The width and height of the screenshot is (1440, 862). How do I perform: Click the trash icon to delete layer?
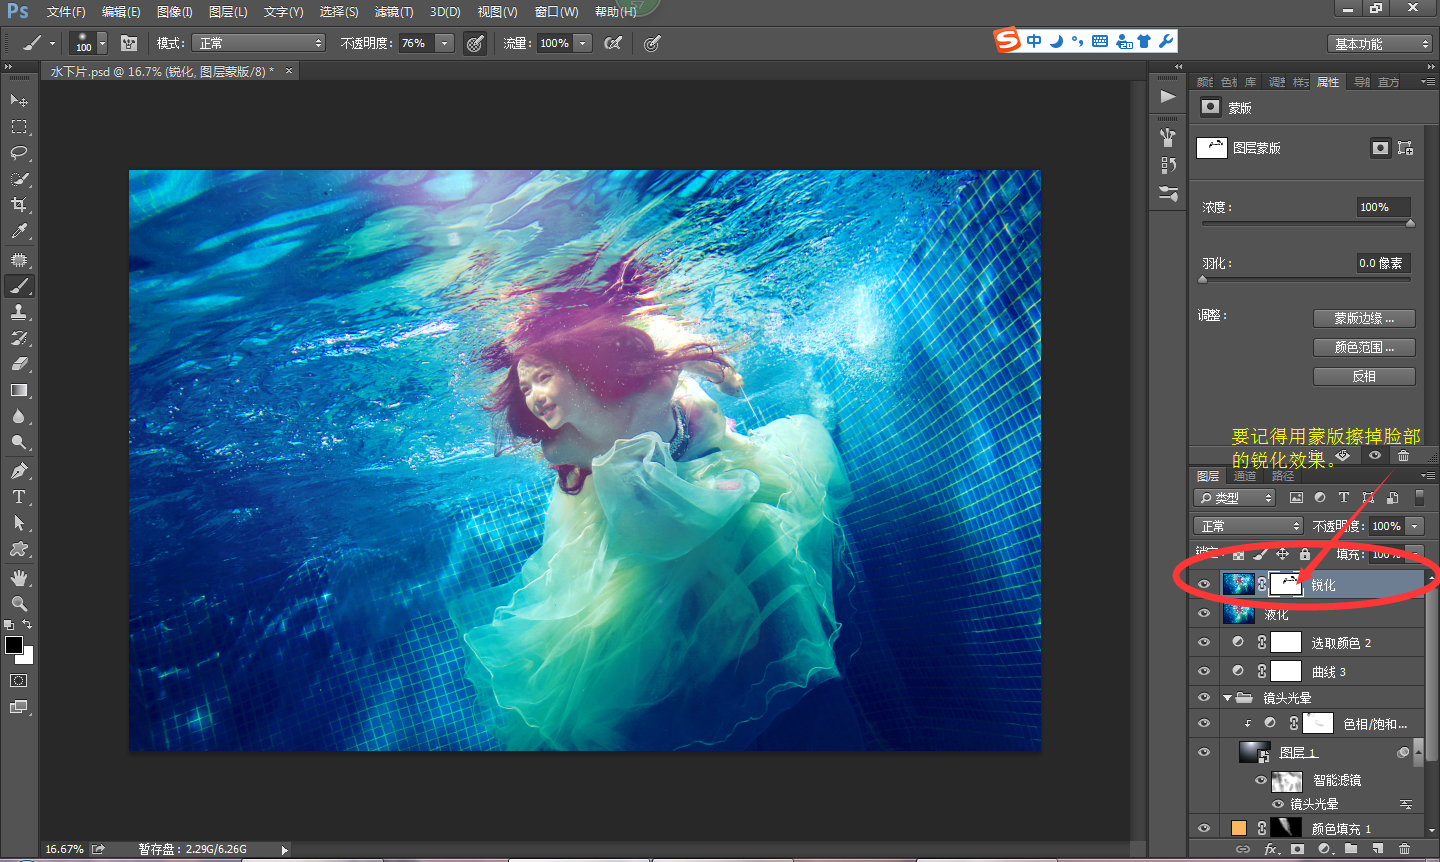click(1404, 849)
